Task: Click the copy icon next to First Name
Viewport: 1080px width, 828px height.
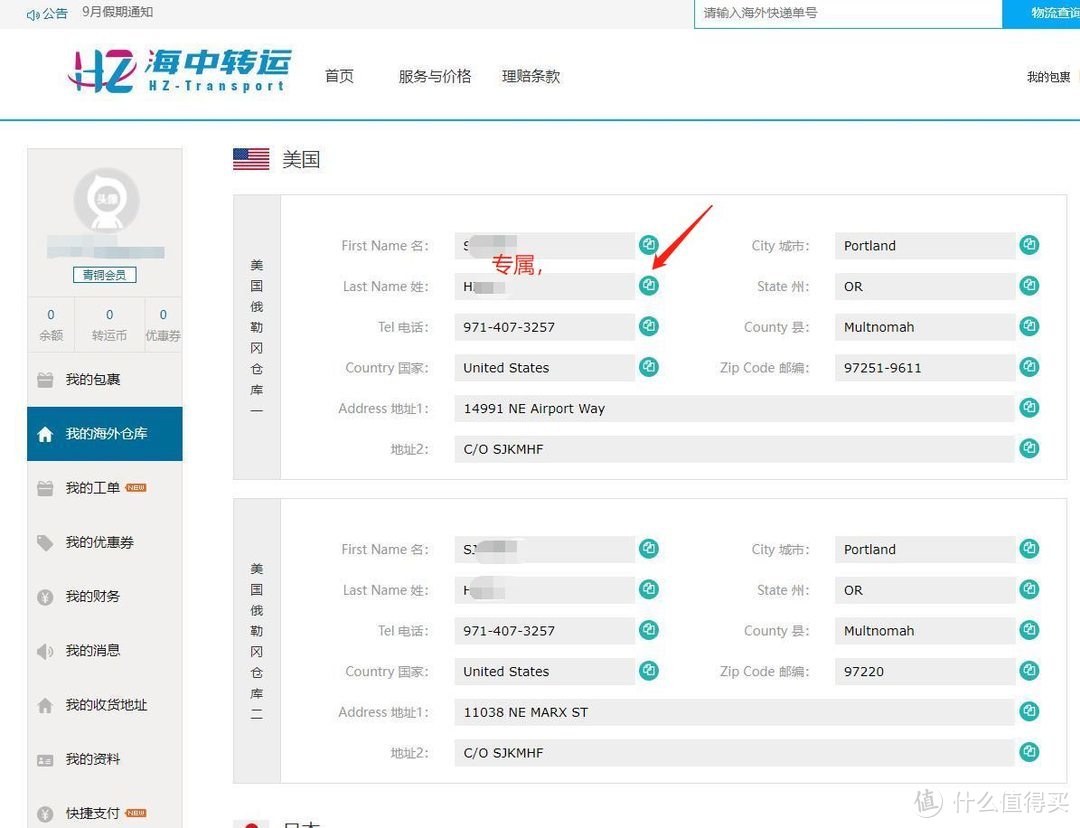Action: [648, 244]
